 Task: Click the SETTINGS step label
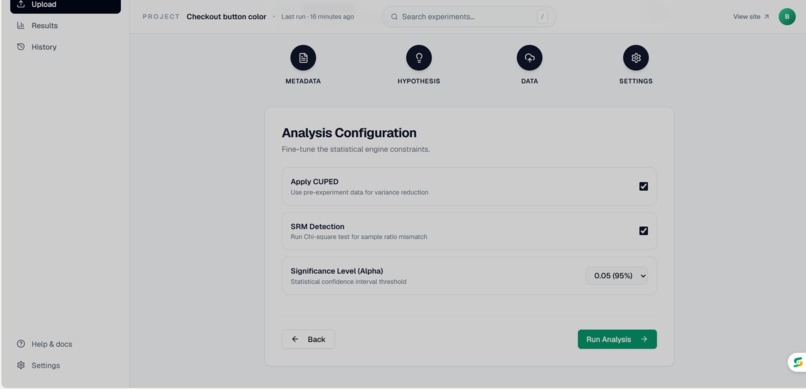point(636,81)
